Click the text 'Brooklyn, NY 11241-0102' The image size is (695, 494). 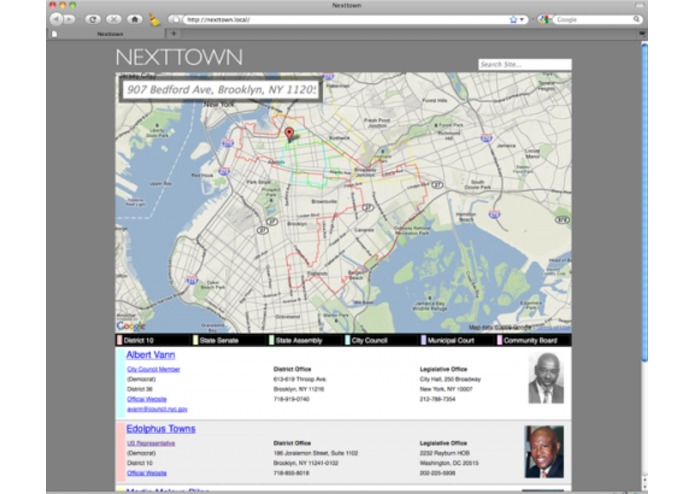tap(306, 463)
